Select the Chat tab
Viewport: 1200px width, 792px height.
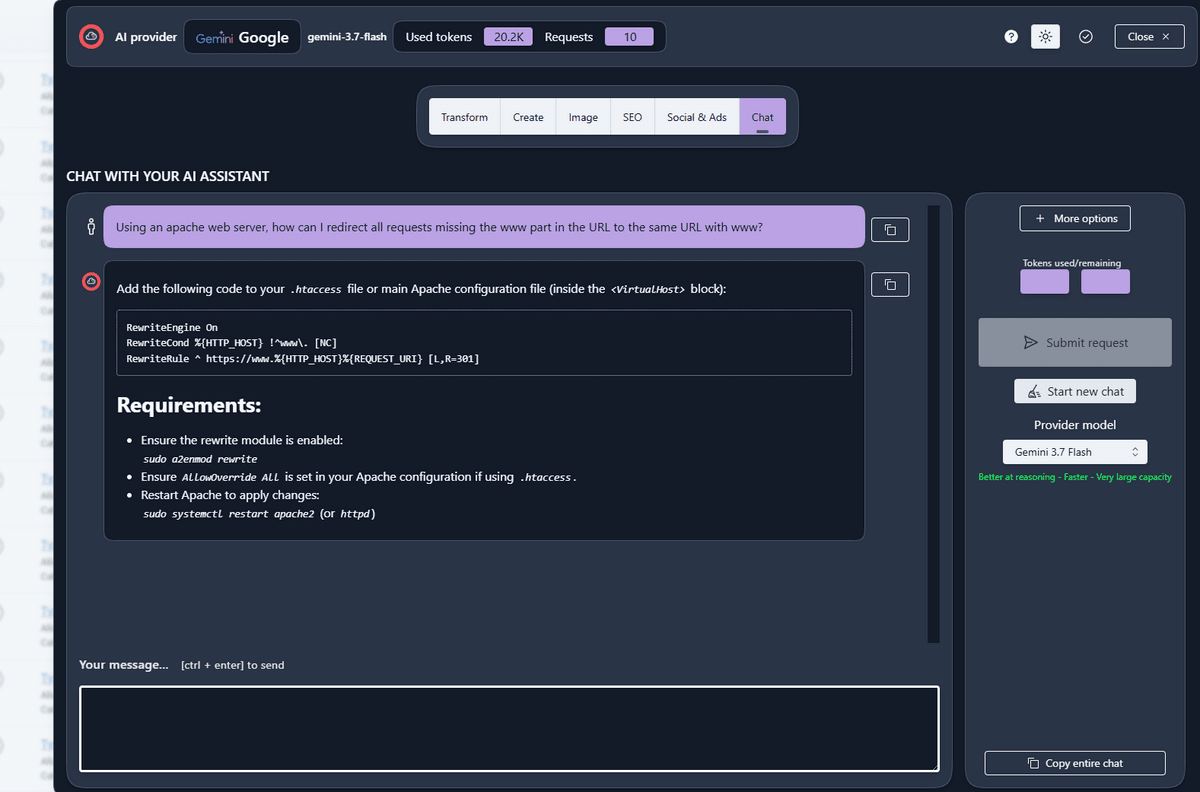point(763,117)
